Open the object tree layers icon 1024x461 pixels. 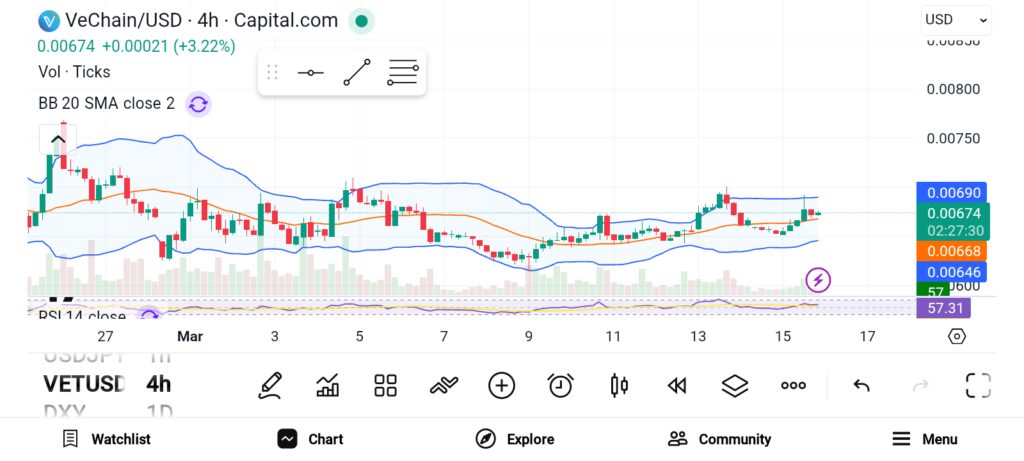coord(735,385)
